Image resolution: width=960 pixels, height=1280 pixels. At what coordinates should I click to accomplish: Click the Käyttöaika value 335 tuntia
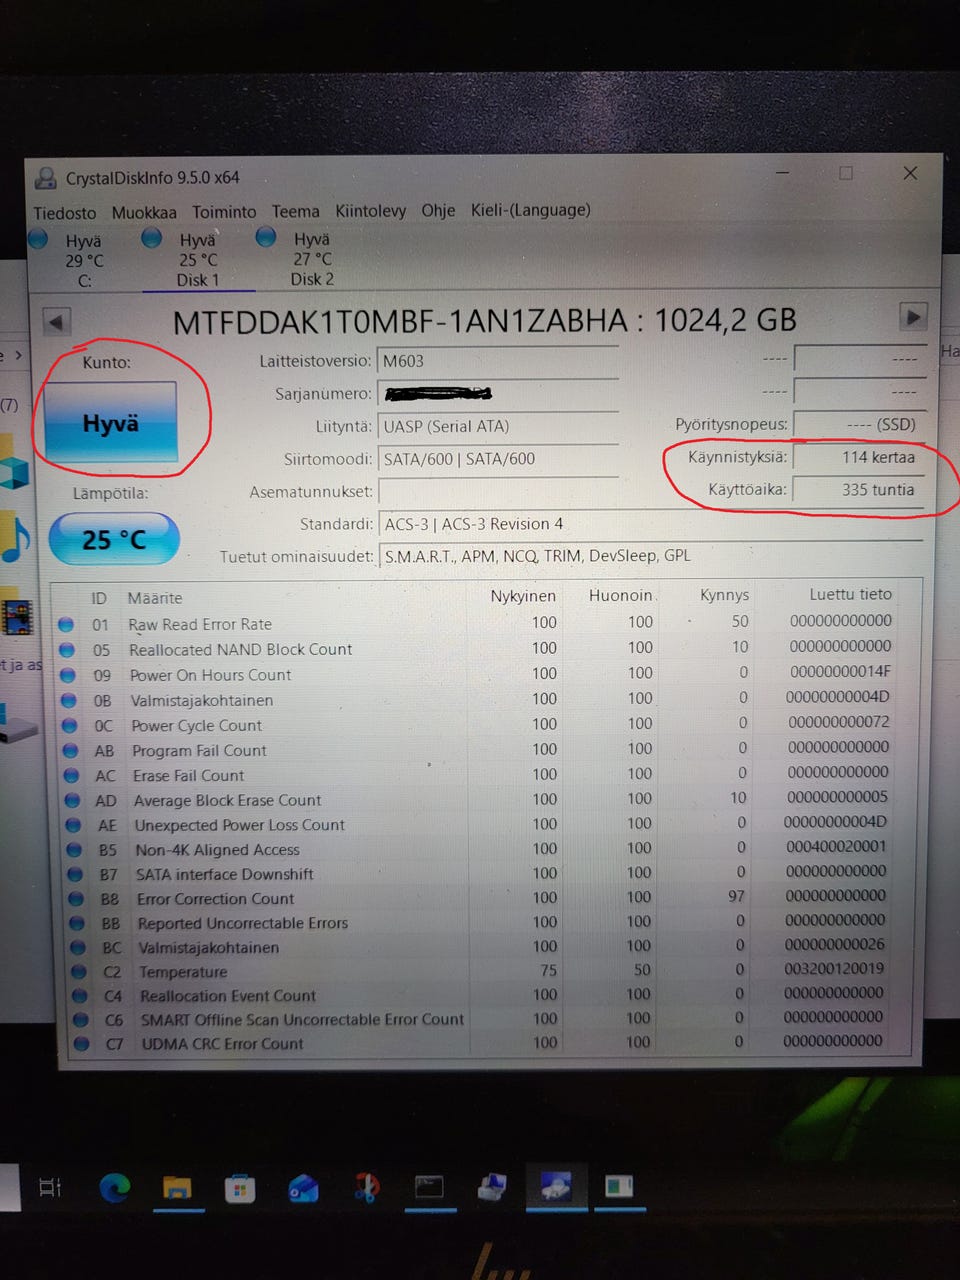(859, 489)
